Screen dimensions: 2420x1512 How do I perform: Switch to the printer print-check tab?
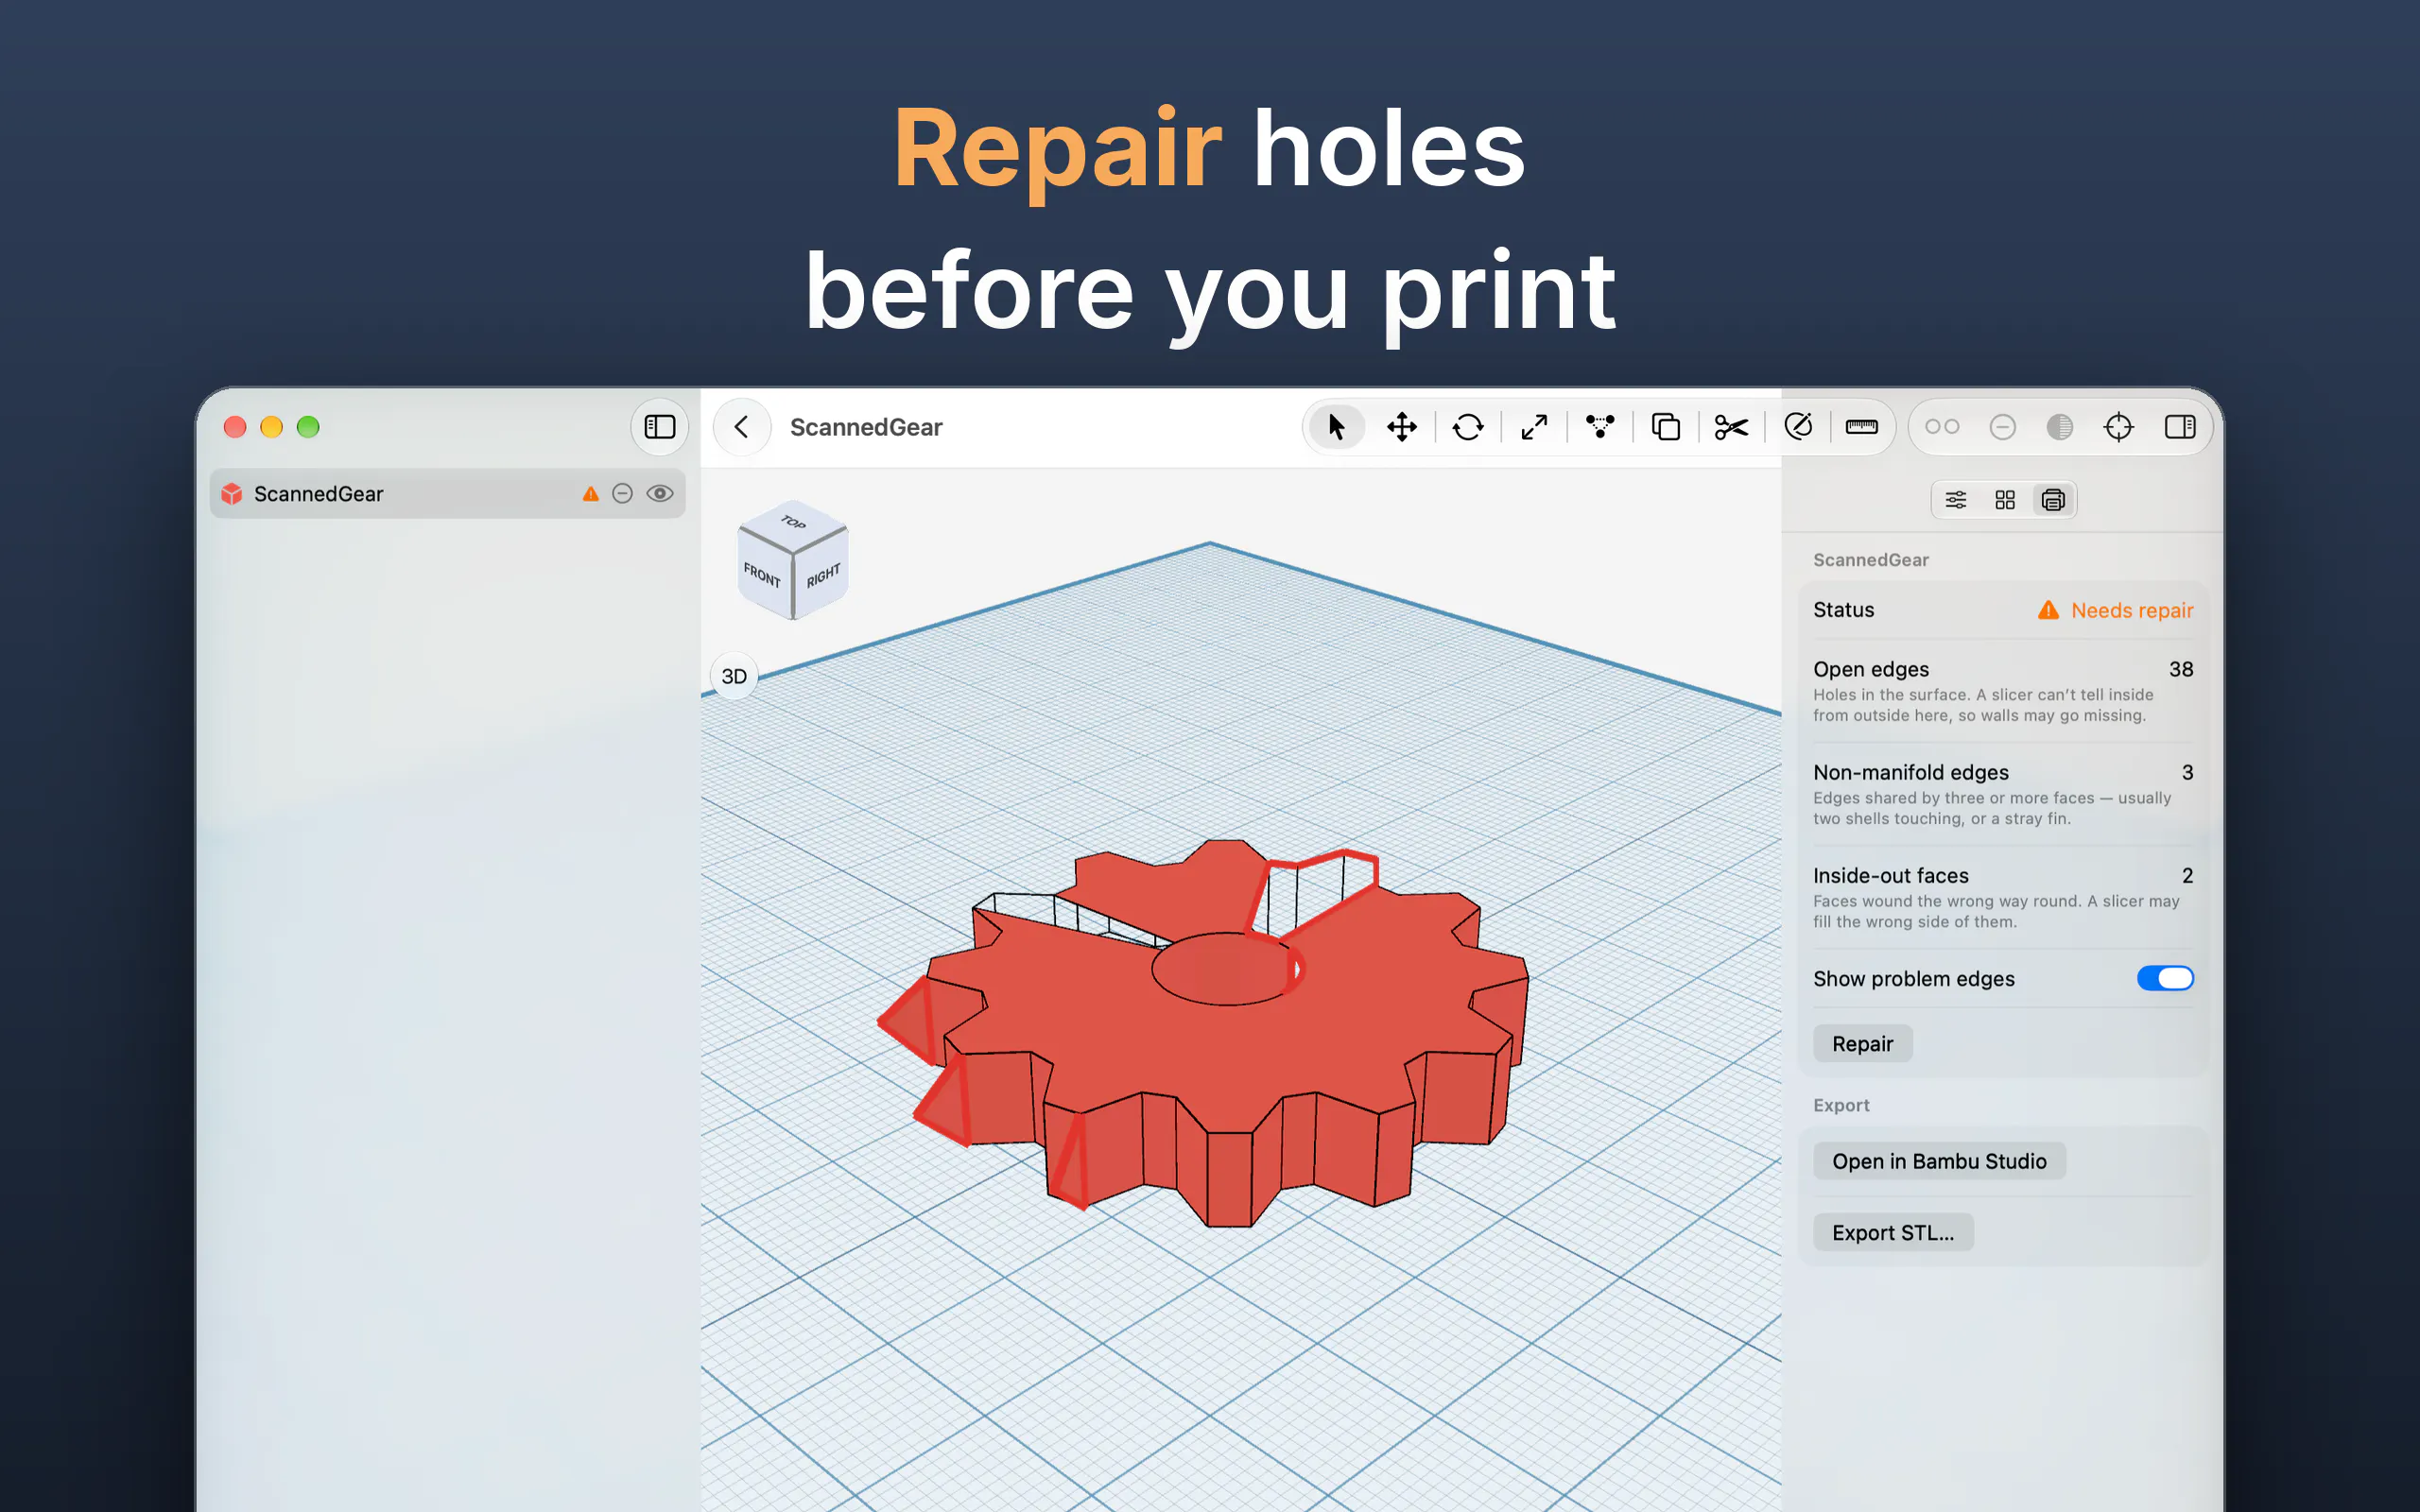point(2054,500)
